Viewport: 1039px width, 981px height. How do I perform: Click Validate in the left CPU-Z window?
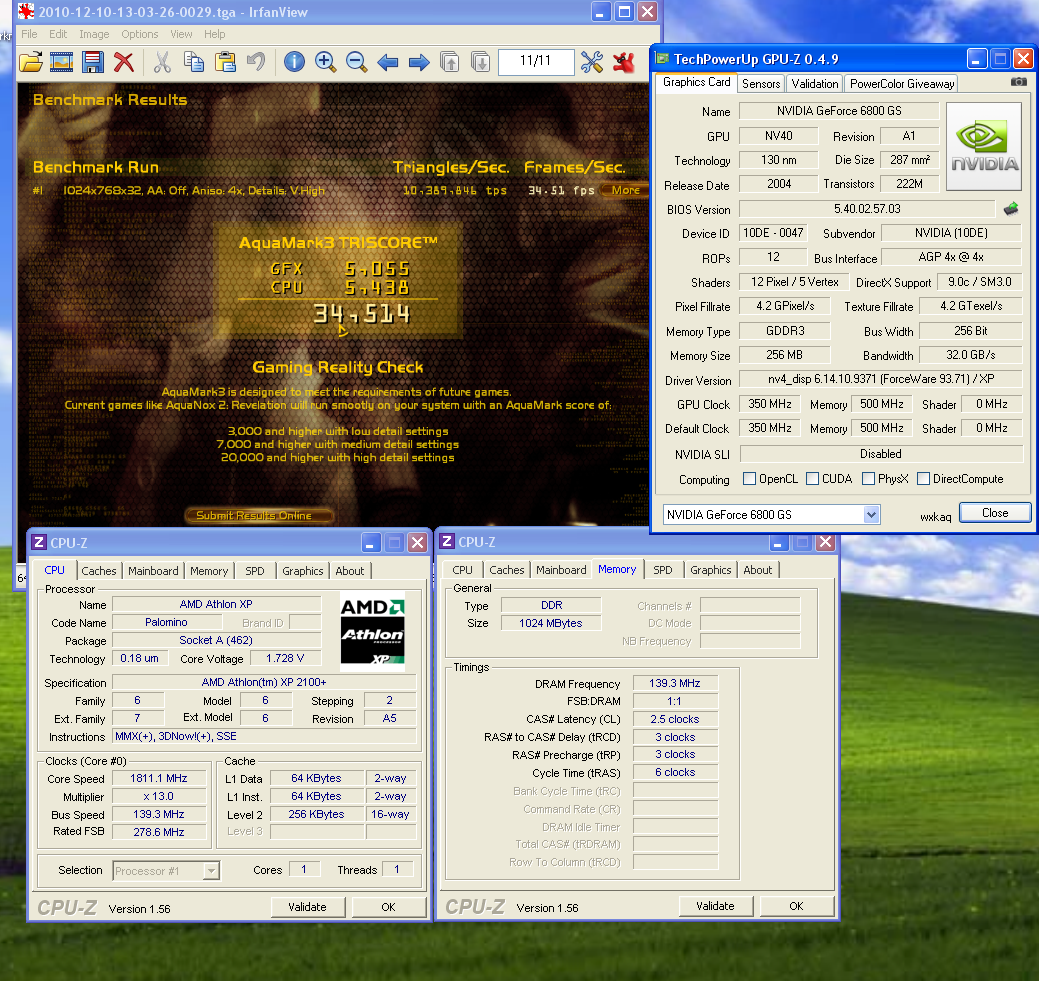pos(307,907)
